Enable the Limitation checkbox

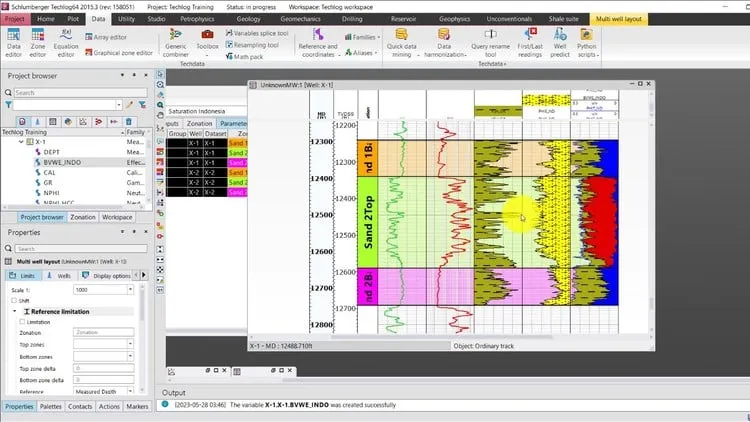(x=22, y=322)
